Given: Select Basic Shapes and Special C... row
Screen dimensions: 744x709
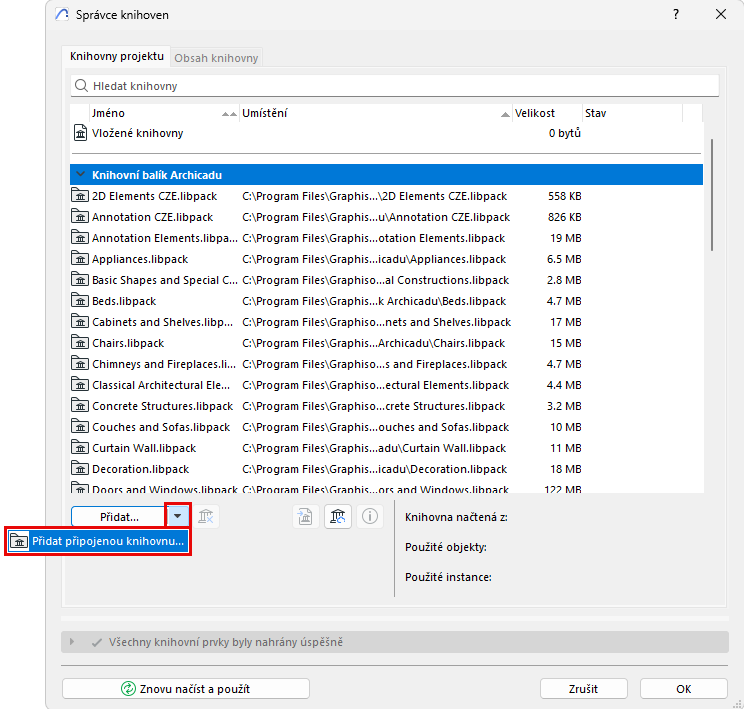Looking at the screenshot, I should point(386,280).
